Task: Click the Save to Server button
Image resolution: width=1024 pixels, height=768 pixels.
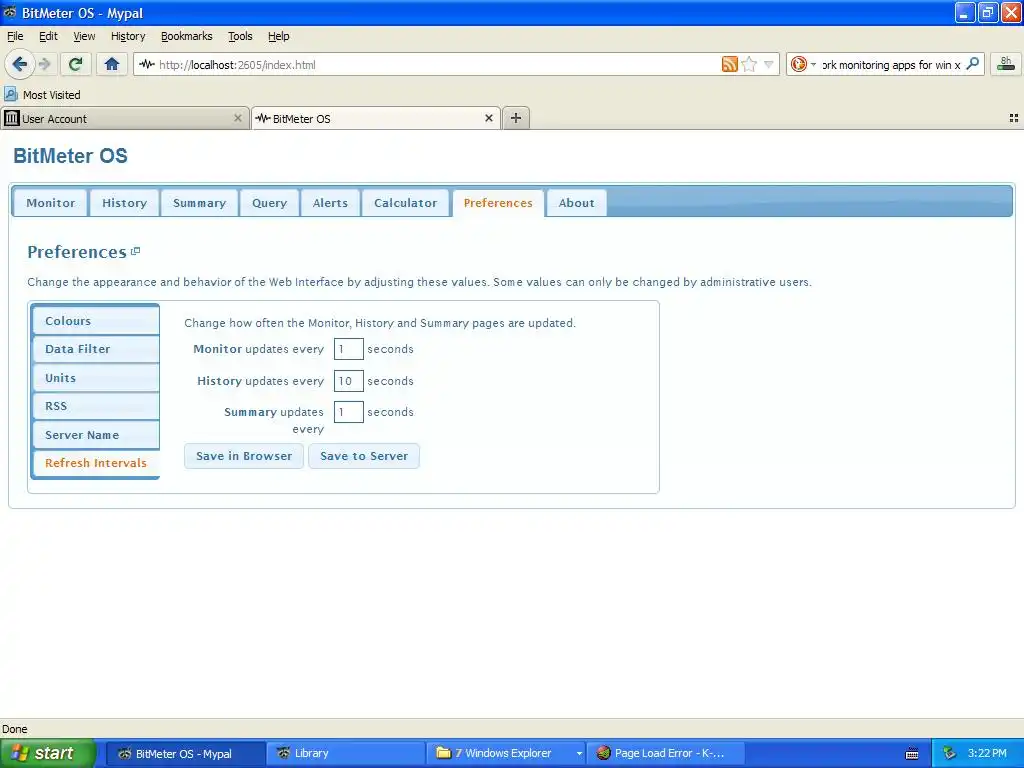Action: [x=364, y=456]
